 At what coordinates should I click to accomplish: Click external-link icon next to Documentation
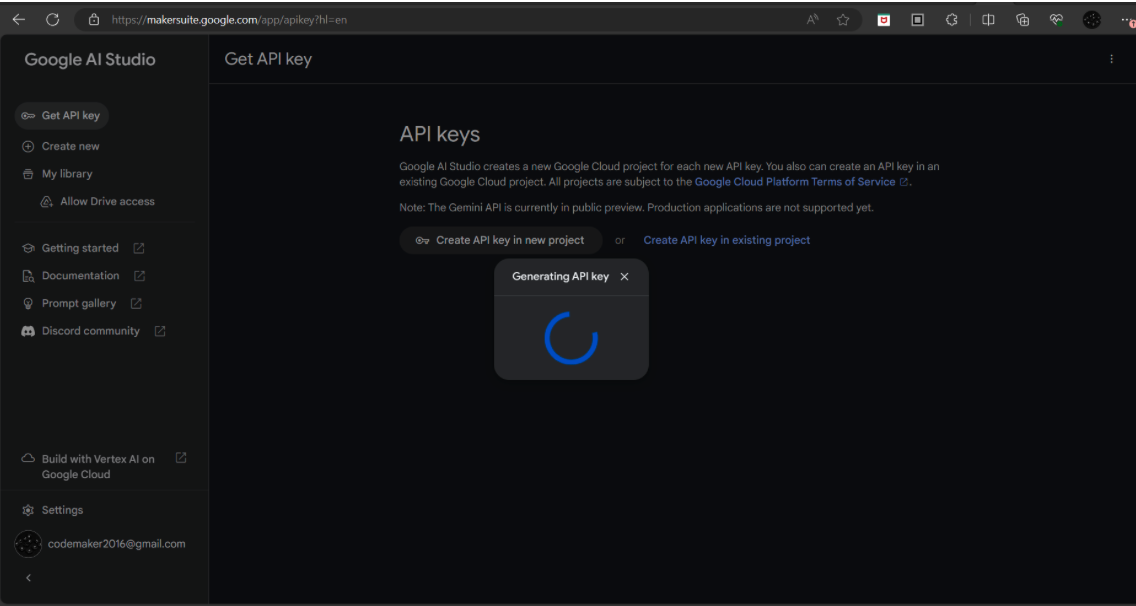coord(140,275)
